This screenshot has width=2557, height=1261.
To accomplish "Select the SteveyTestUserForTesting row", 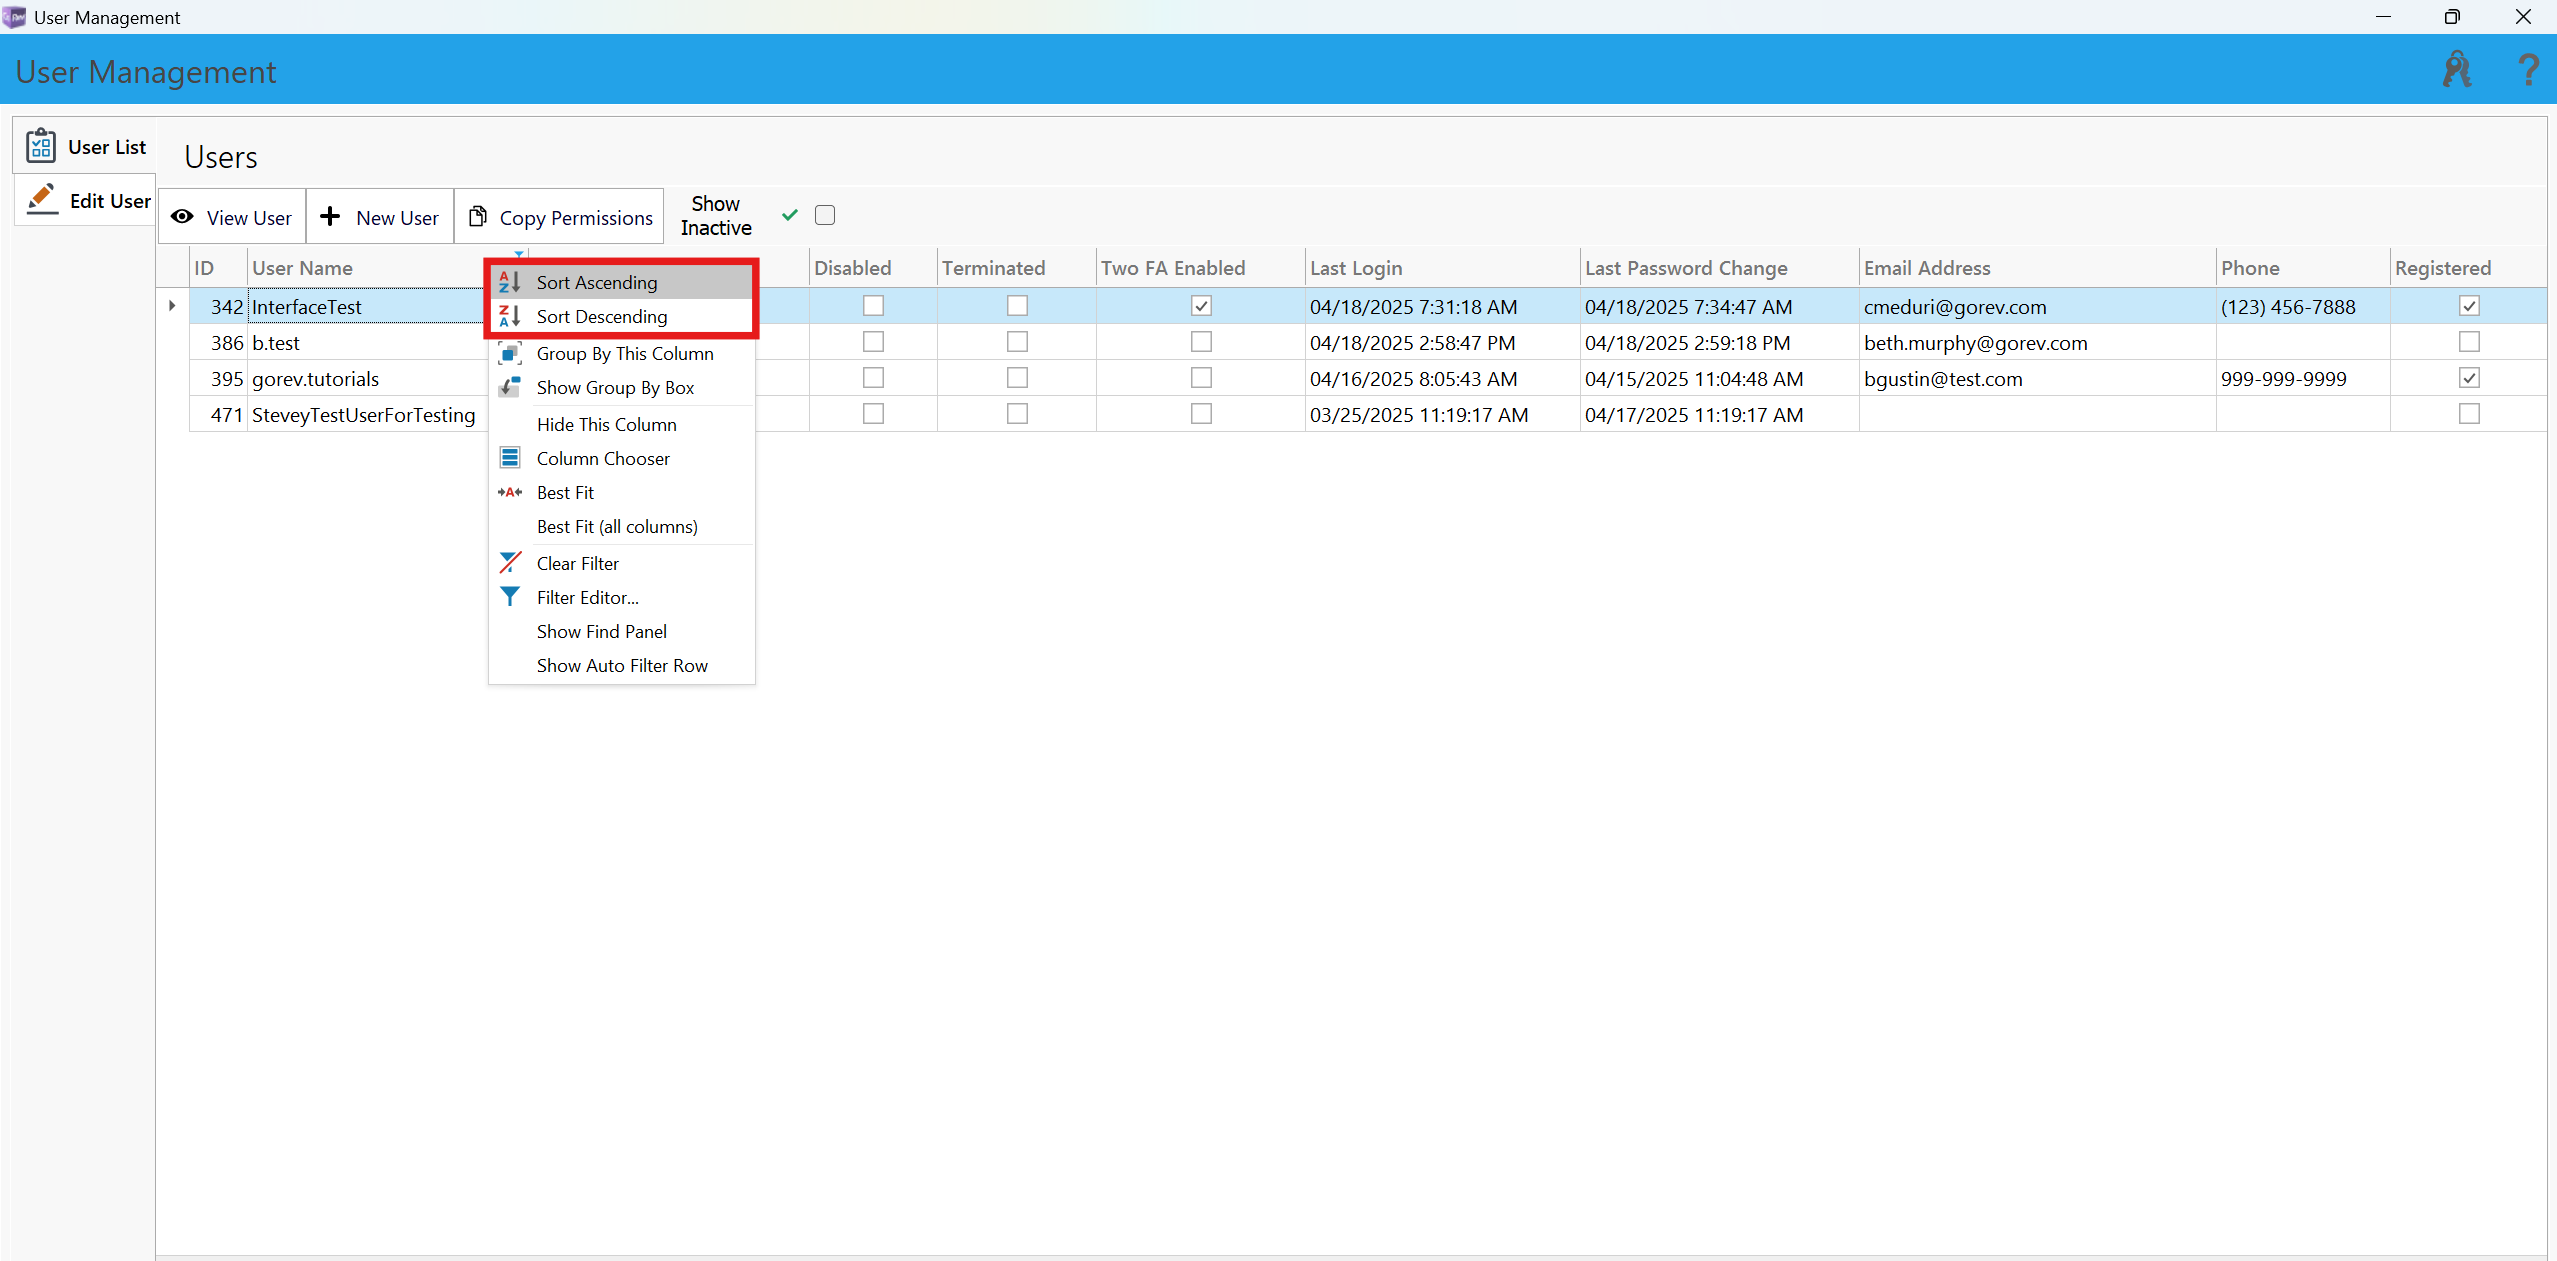I will 1368,414.
